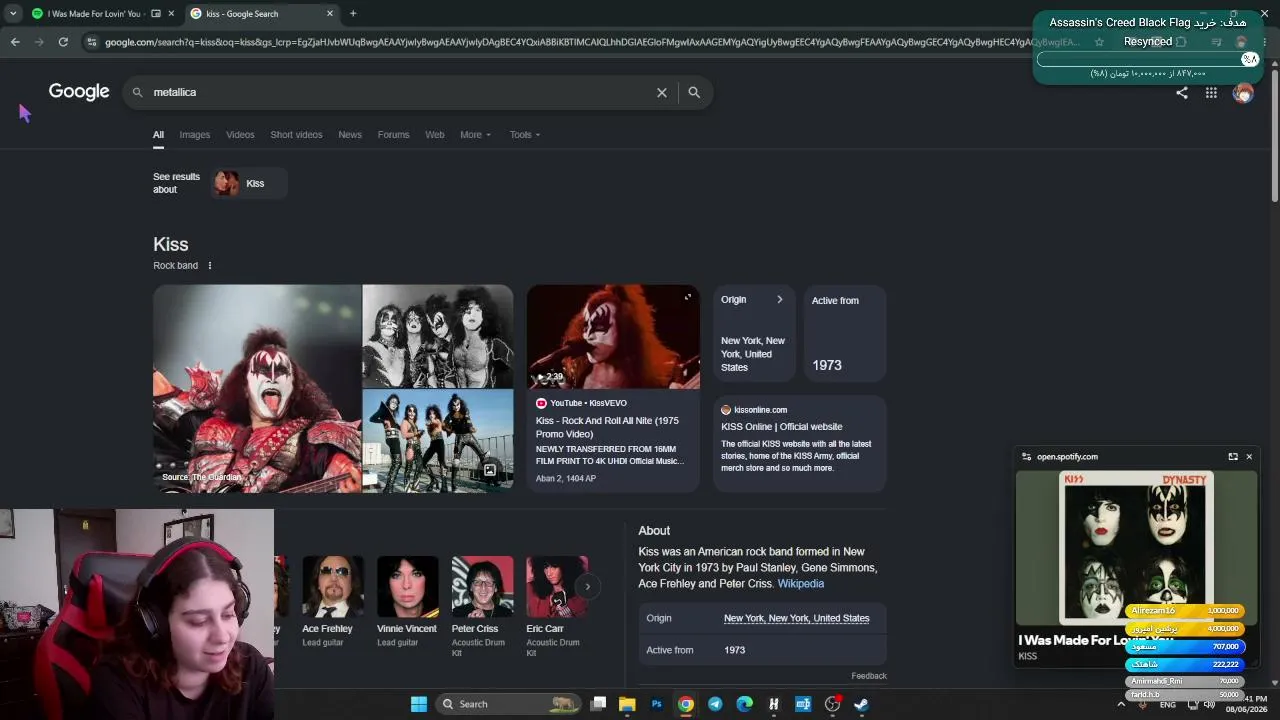Open the Active from 1973 card
This screenshot has width=1280, height=720.
(845, 333)
